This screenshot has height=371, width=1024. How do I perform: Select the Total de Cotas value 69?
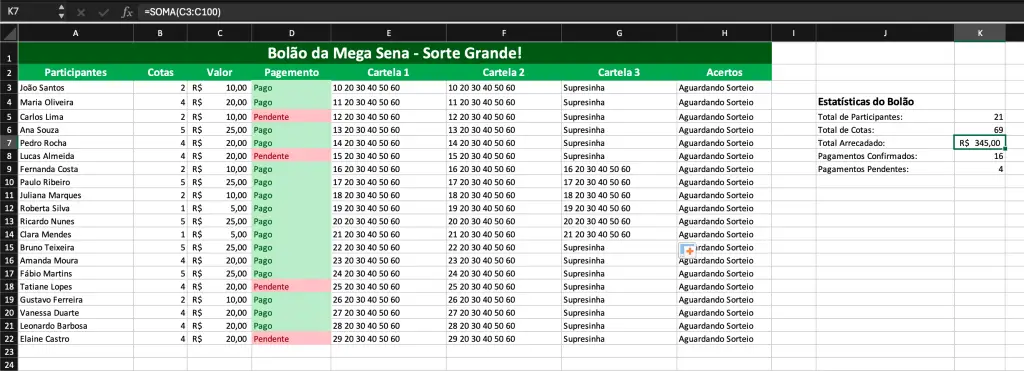click(980, 129)
